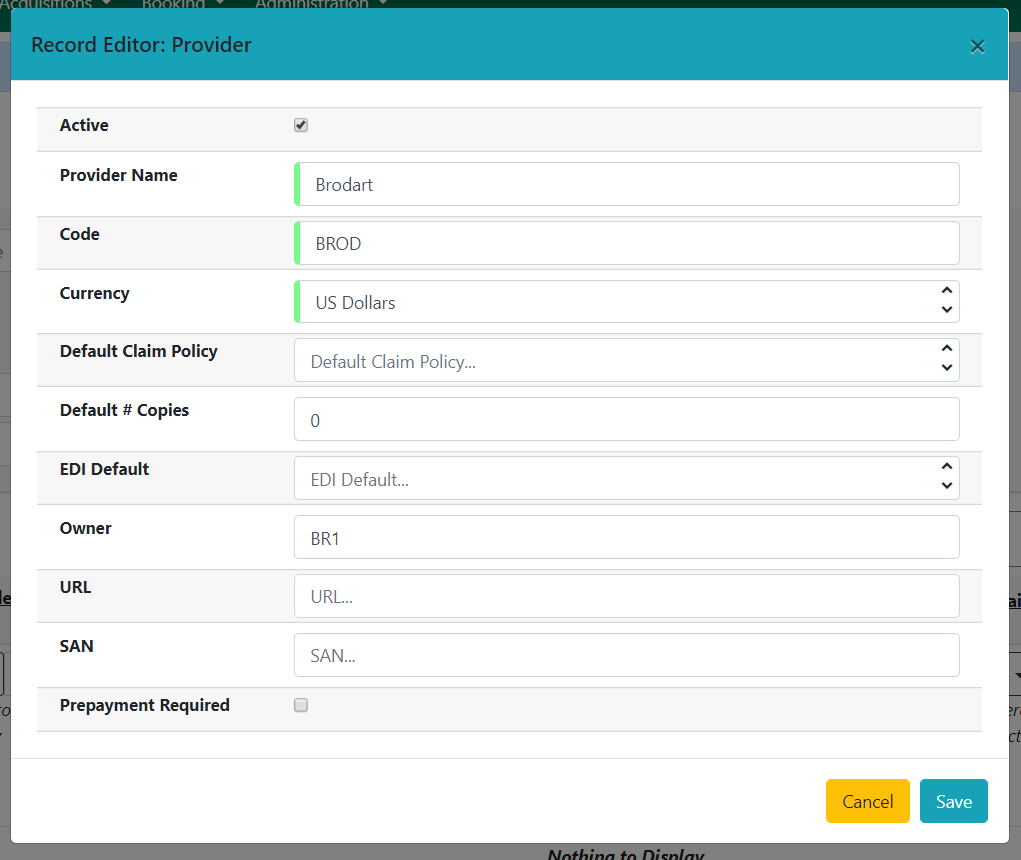Click the Code field containing BROD

click(x=626, y=243)
